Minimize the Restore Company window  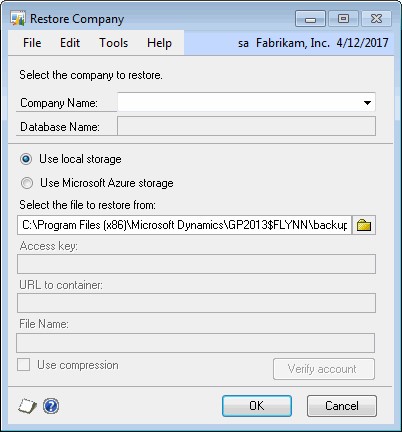pos(310,19)
